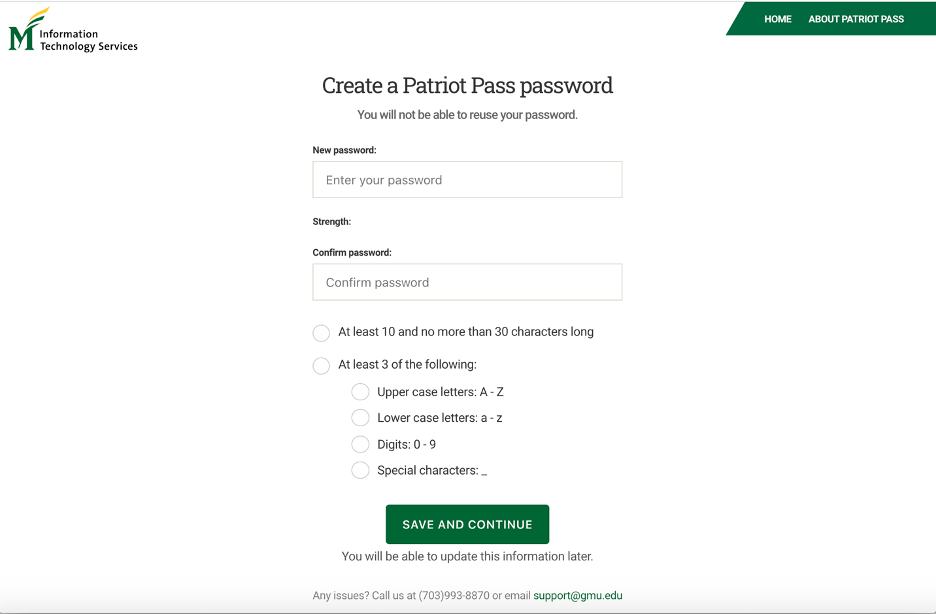This screenshot has width=936, height=614.
Task: Open the ABOUT PATRIOT PASS page
Action: 856,19
